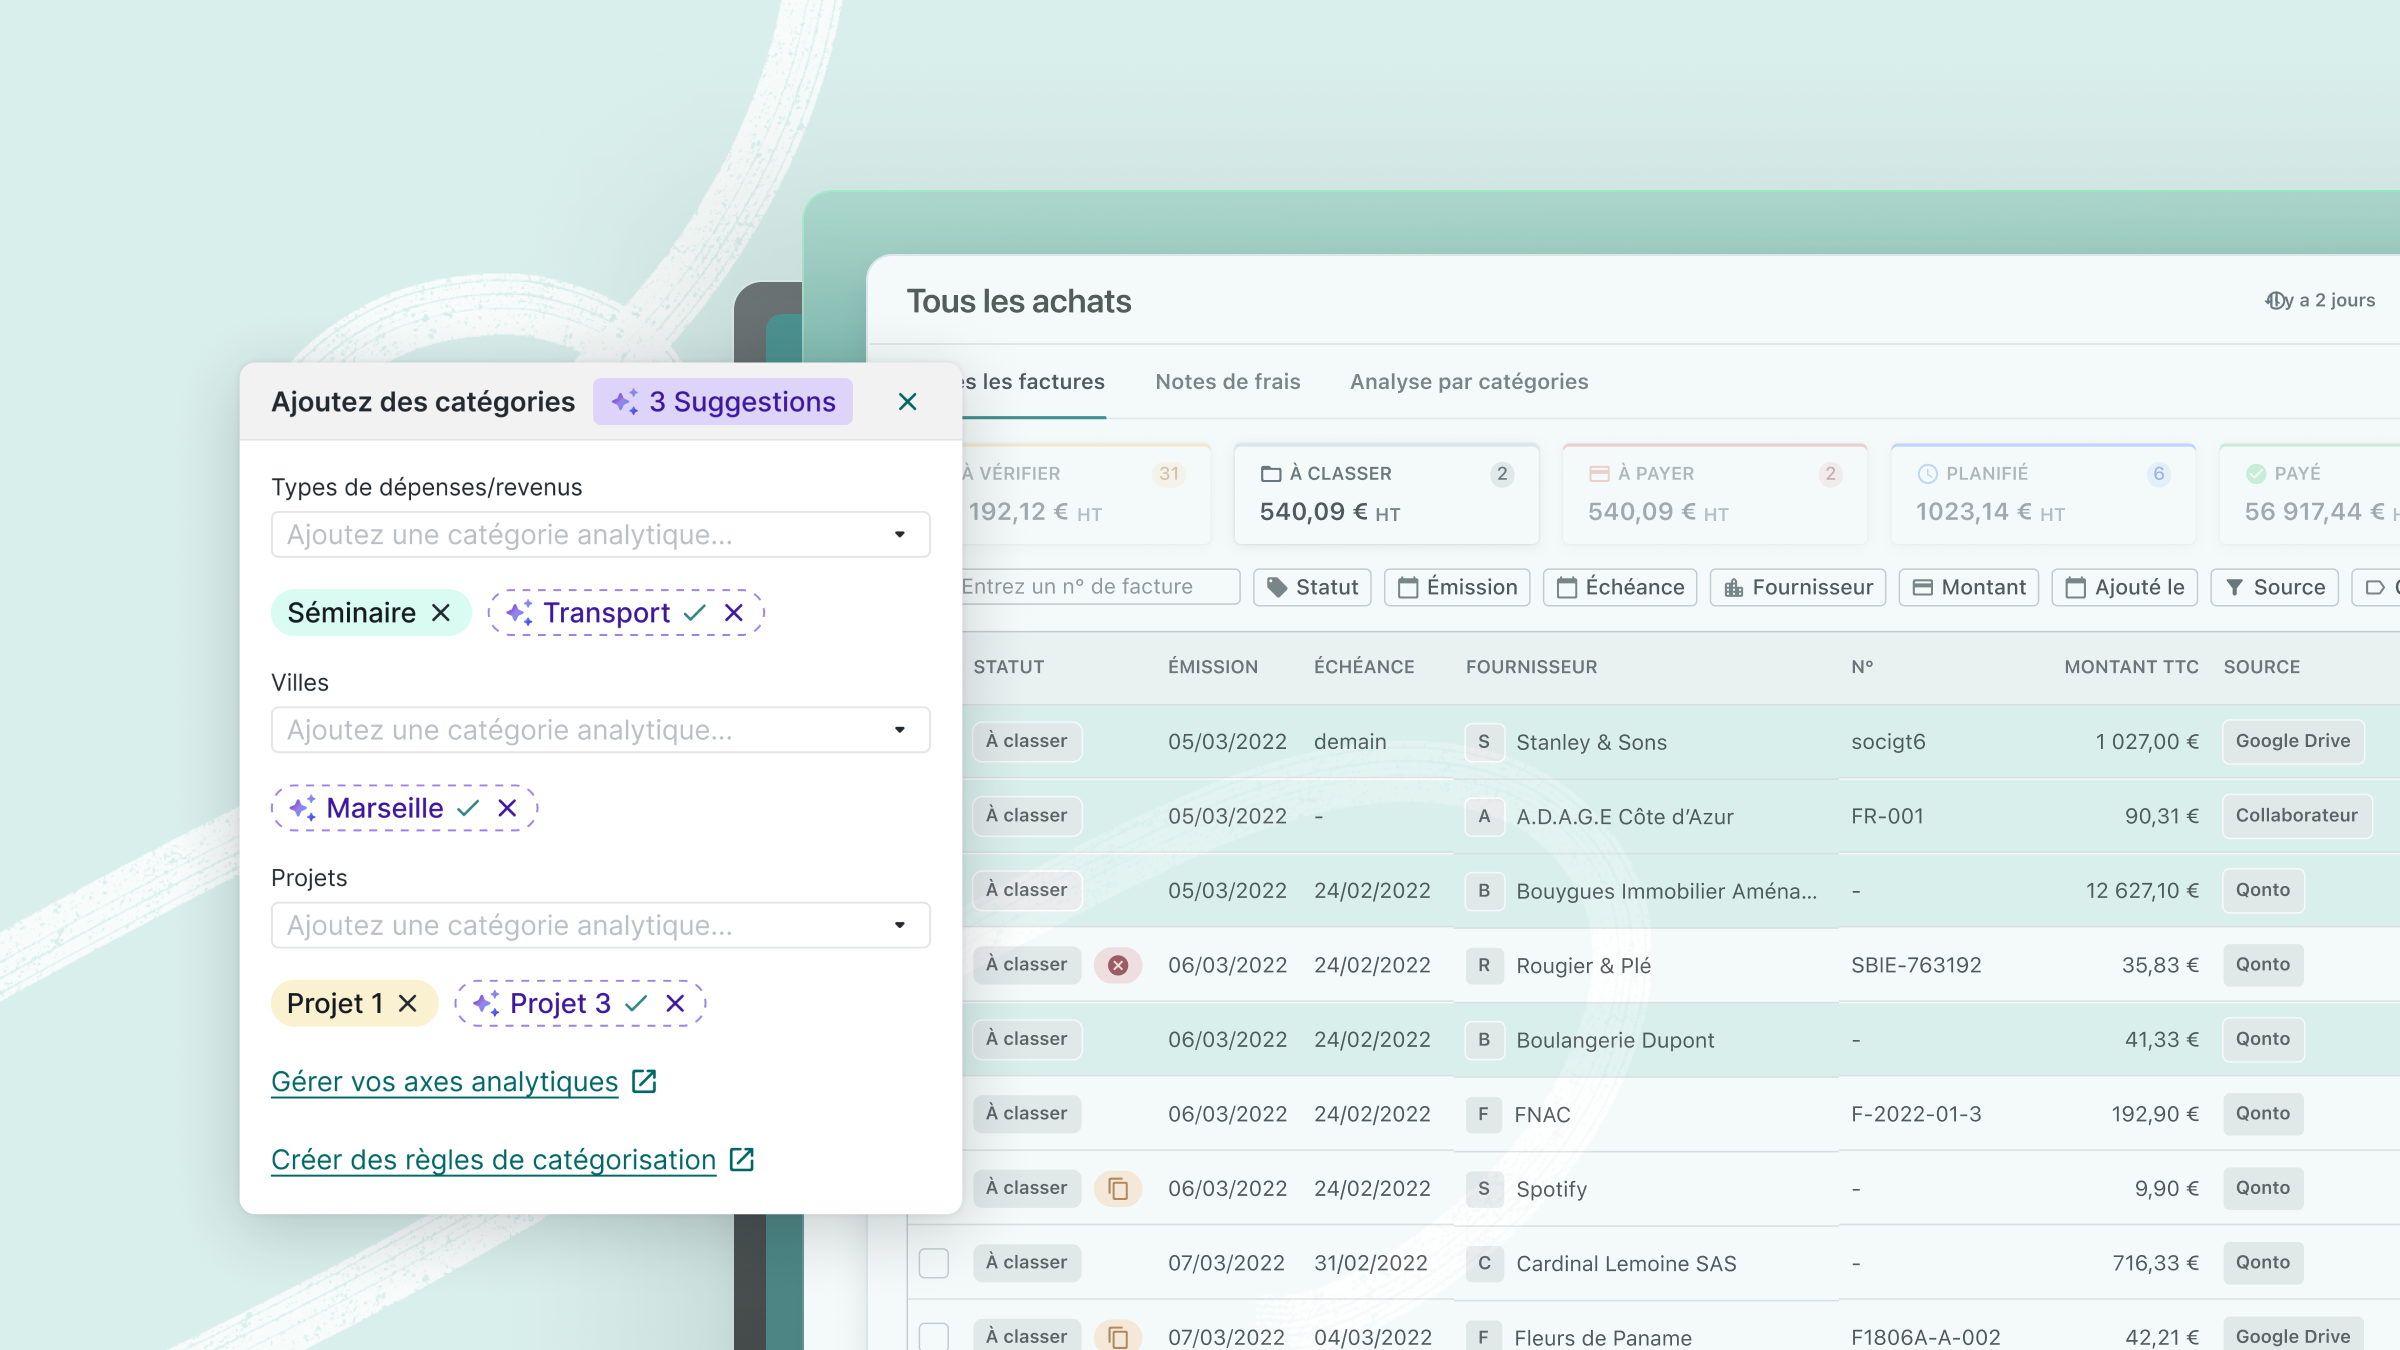Select the Planifié summary card
The image size is (2400, 1350).
point(2043,494)
